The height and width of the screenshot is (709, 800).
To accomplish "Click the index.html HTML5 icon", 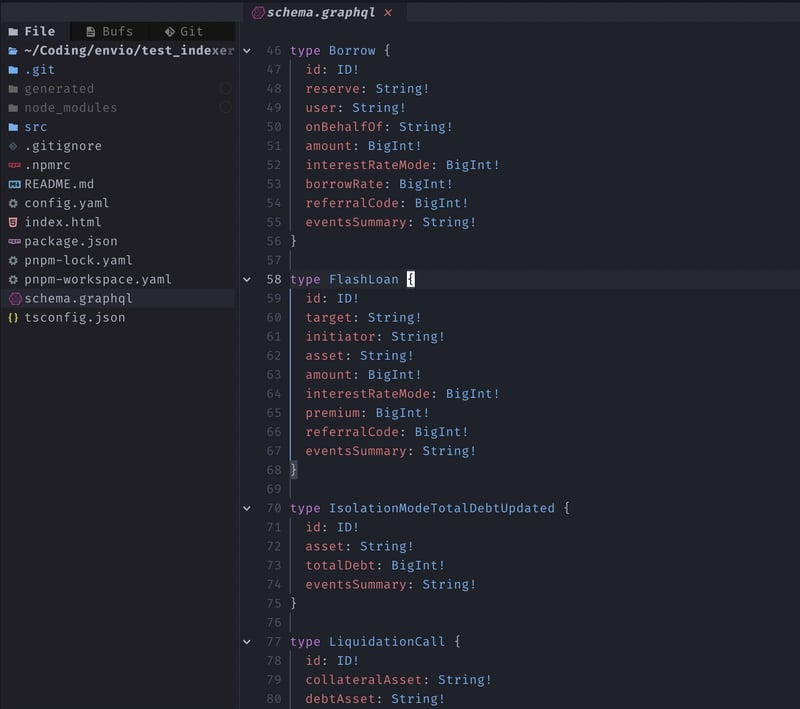I will [13, 222].
